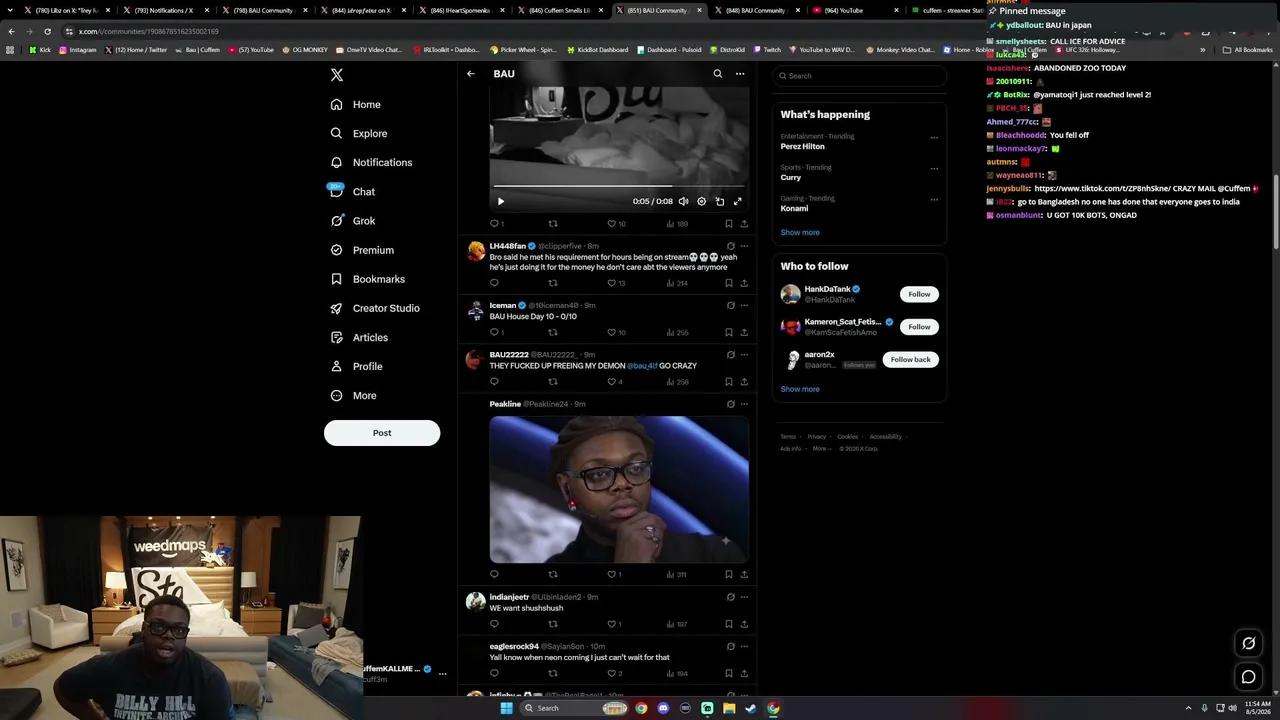Open the Windows Start menu

[x=506, y=708]
